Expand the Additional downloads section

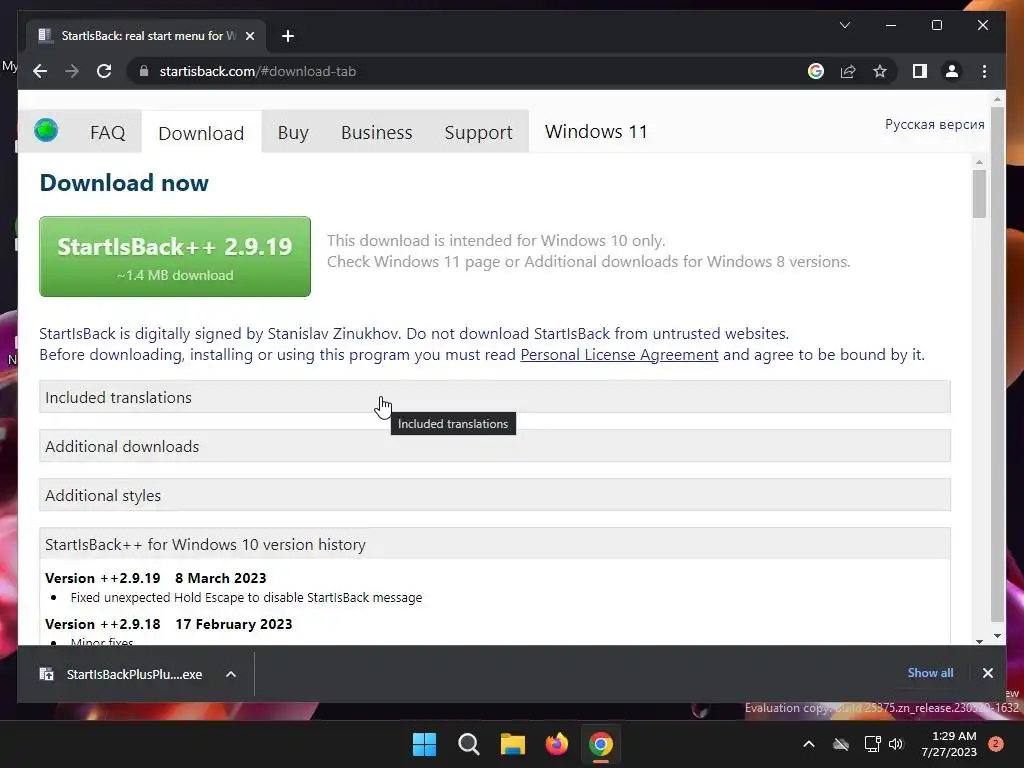tap(495, 446)
